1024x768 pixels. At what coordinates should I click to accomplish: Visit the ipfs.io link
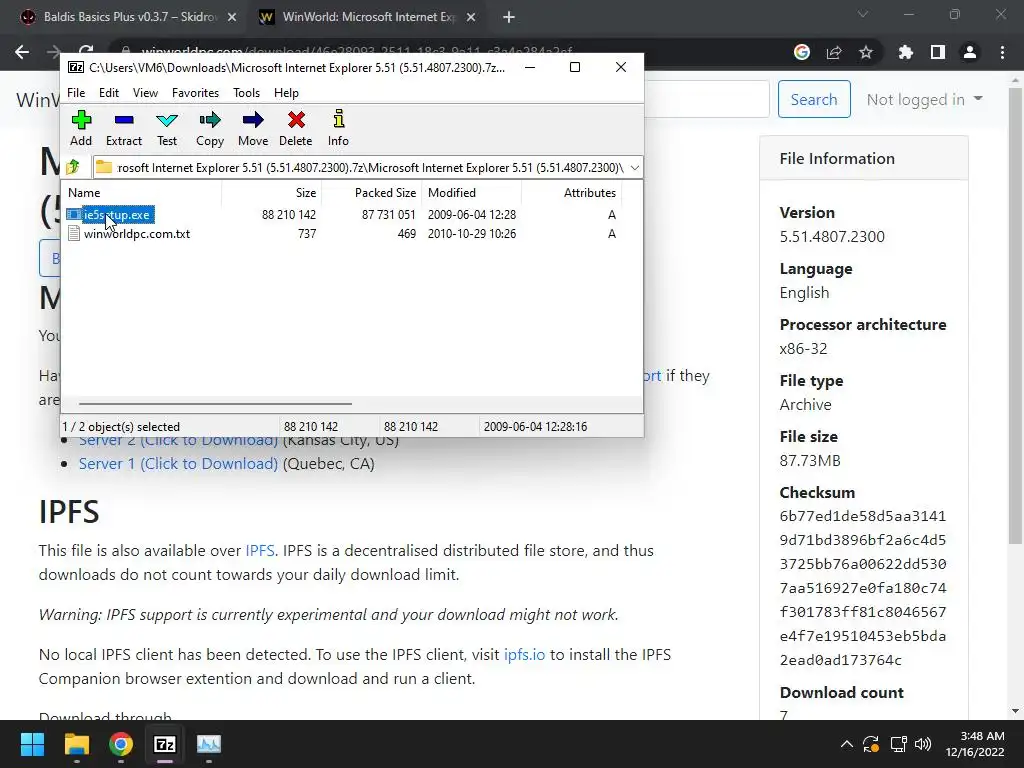[524, 654]
